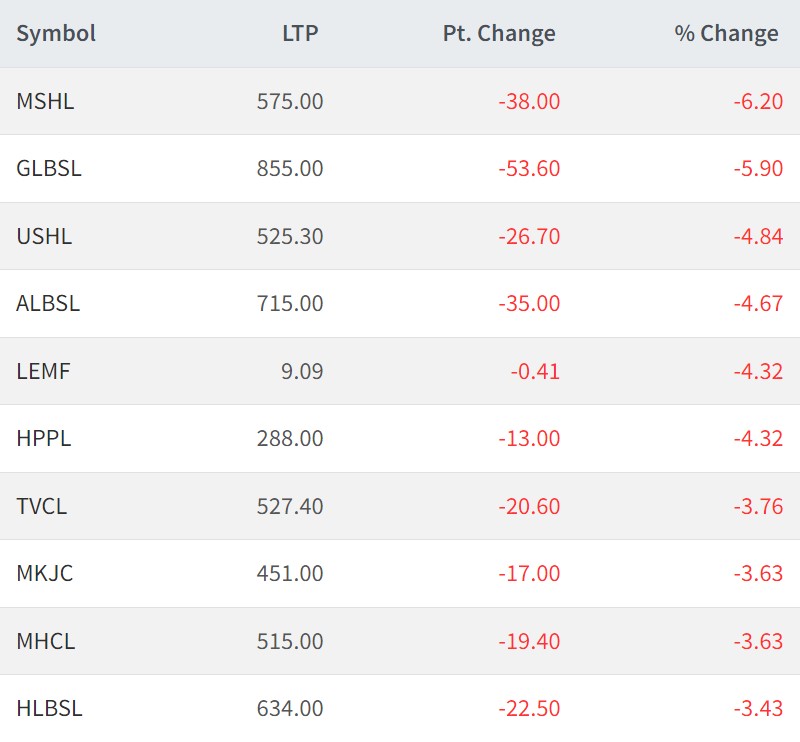
Task: Sort by % Change column header
Action: pyautogui.click(x=726, y=33)
